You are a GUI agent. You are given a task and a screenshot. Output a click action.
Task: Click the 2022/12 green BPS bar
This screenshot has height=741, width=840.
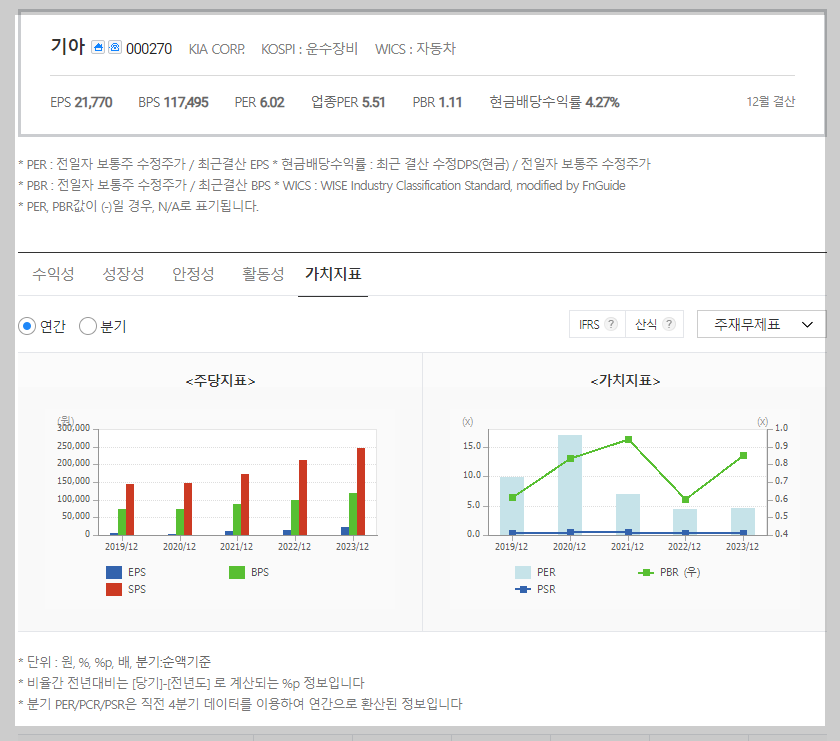[295, 518]
